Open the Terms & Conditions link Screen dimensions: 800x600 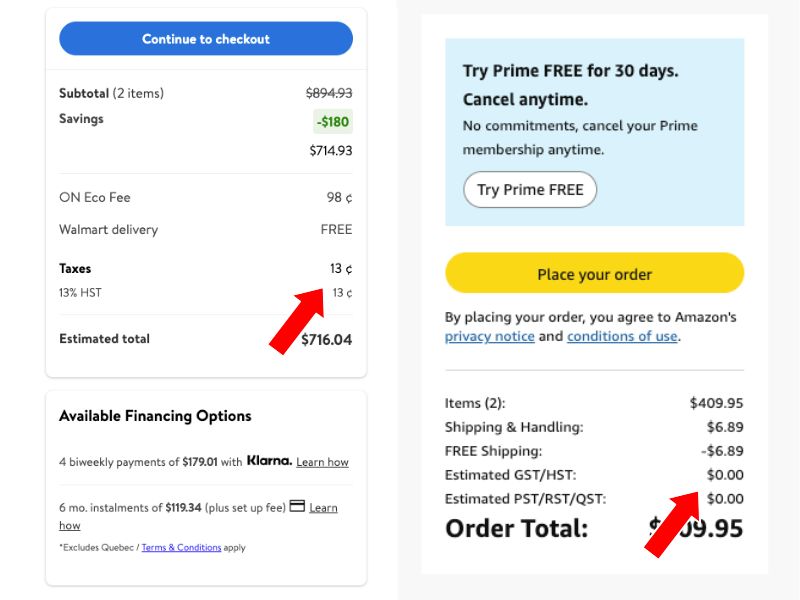point(181,547)
